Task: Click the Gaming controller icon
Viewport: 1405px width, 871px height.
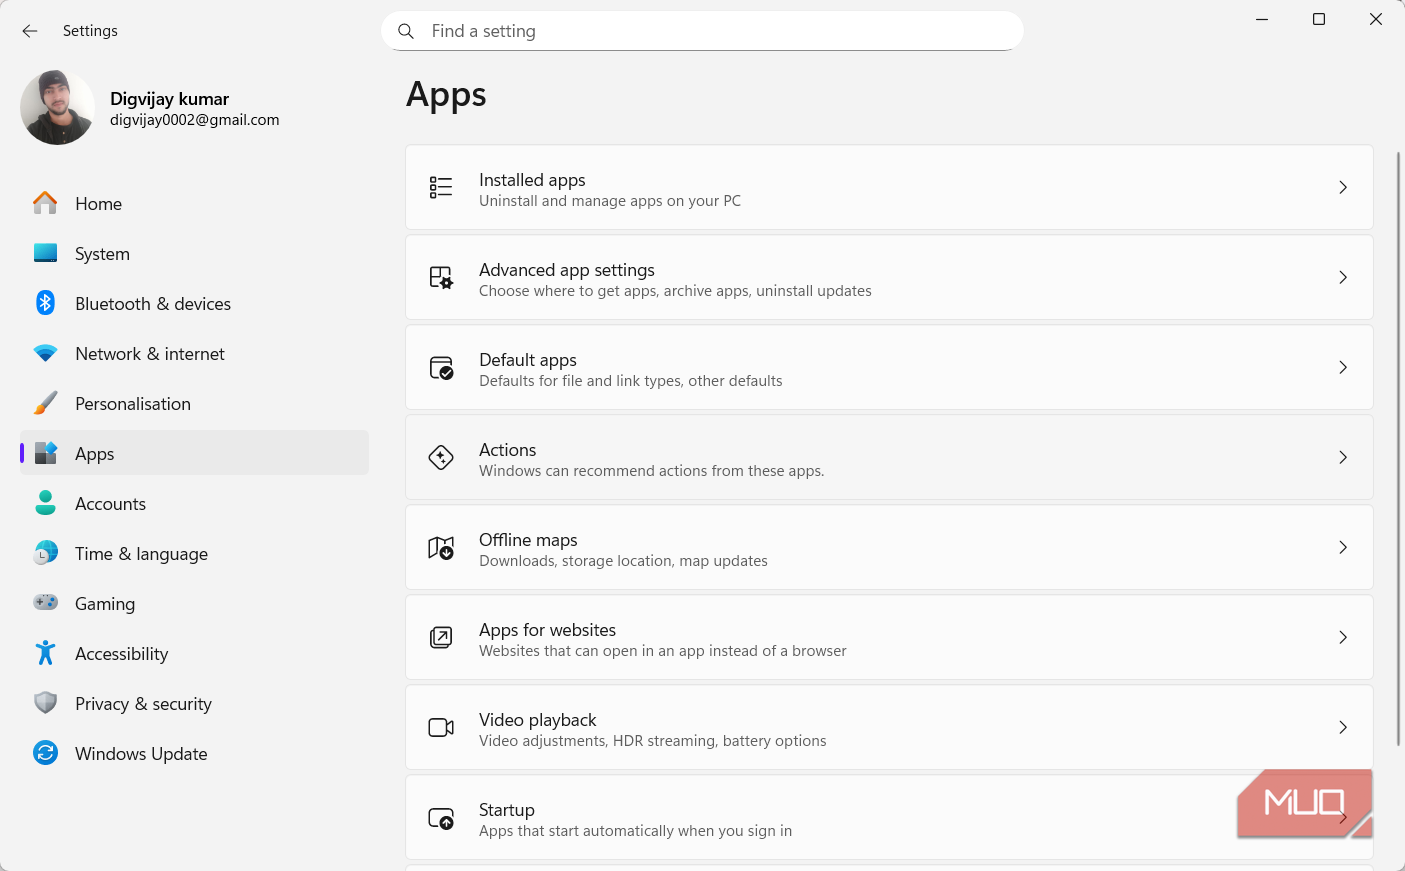Action: (x=45, y=602)
